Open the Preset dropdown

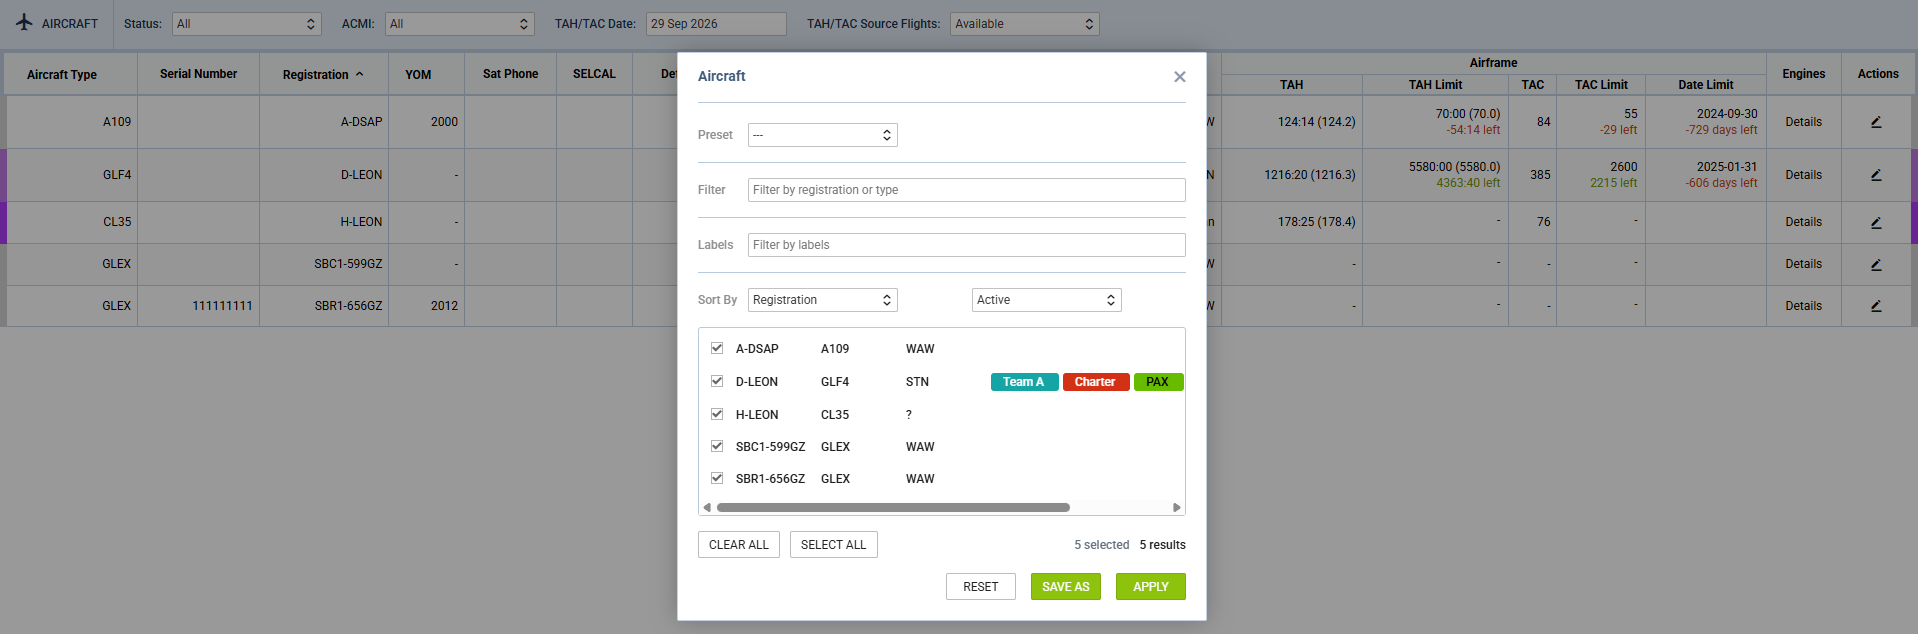(823, 135)
